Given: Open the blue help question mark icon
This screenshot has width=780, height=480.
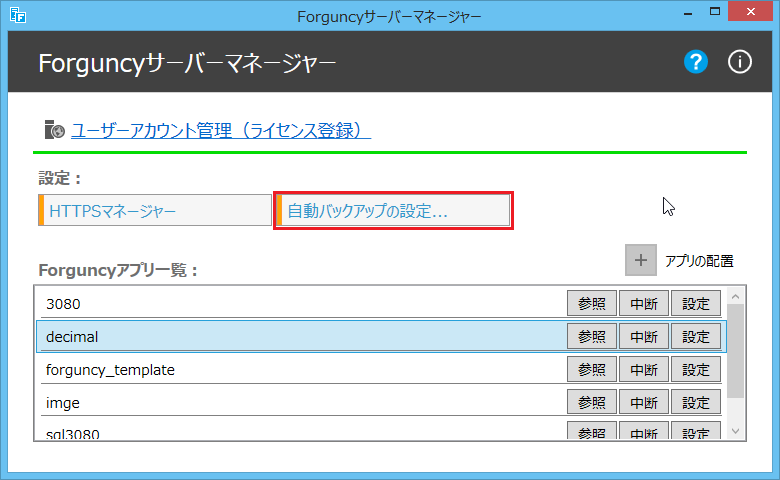Looking at the screenshot, I should 695,62.
